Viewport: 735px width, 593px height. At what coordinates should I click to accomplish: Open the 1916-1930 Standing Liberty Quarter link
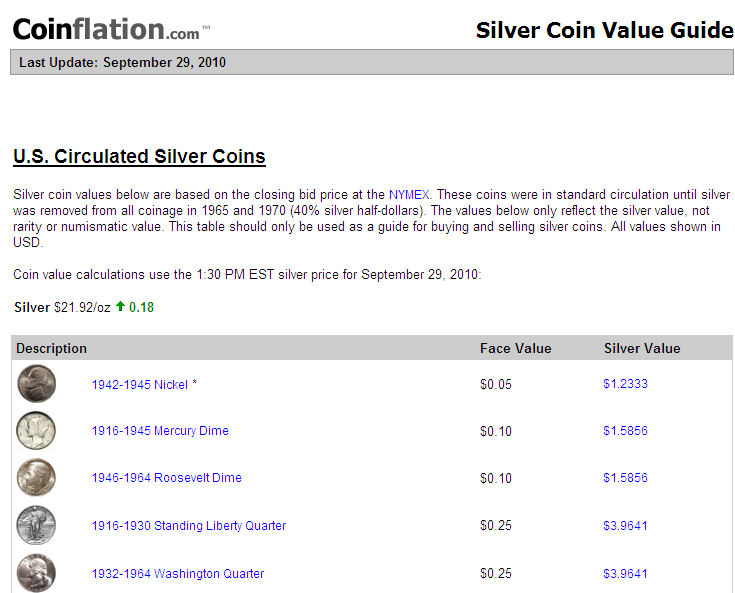[x=189, y=525]
